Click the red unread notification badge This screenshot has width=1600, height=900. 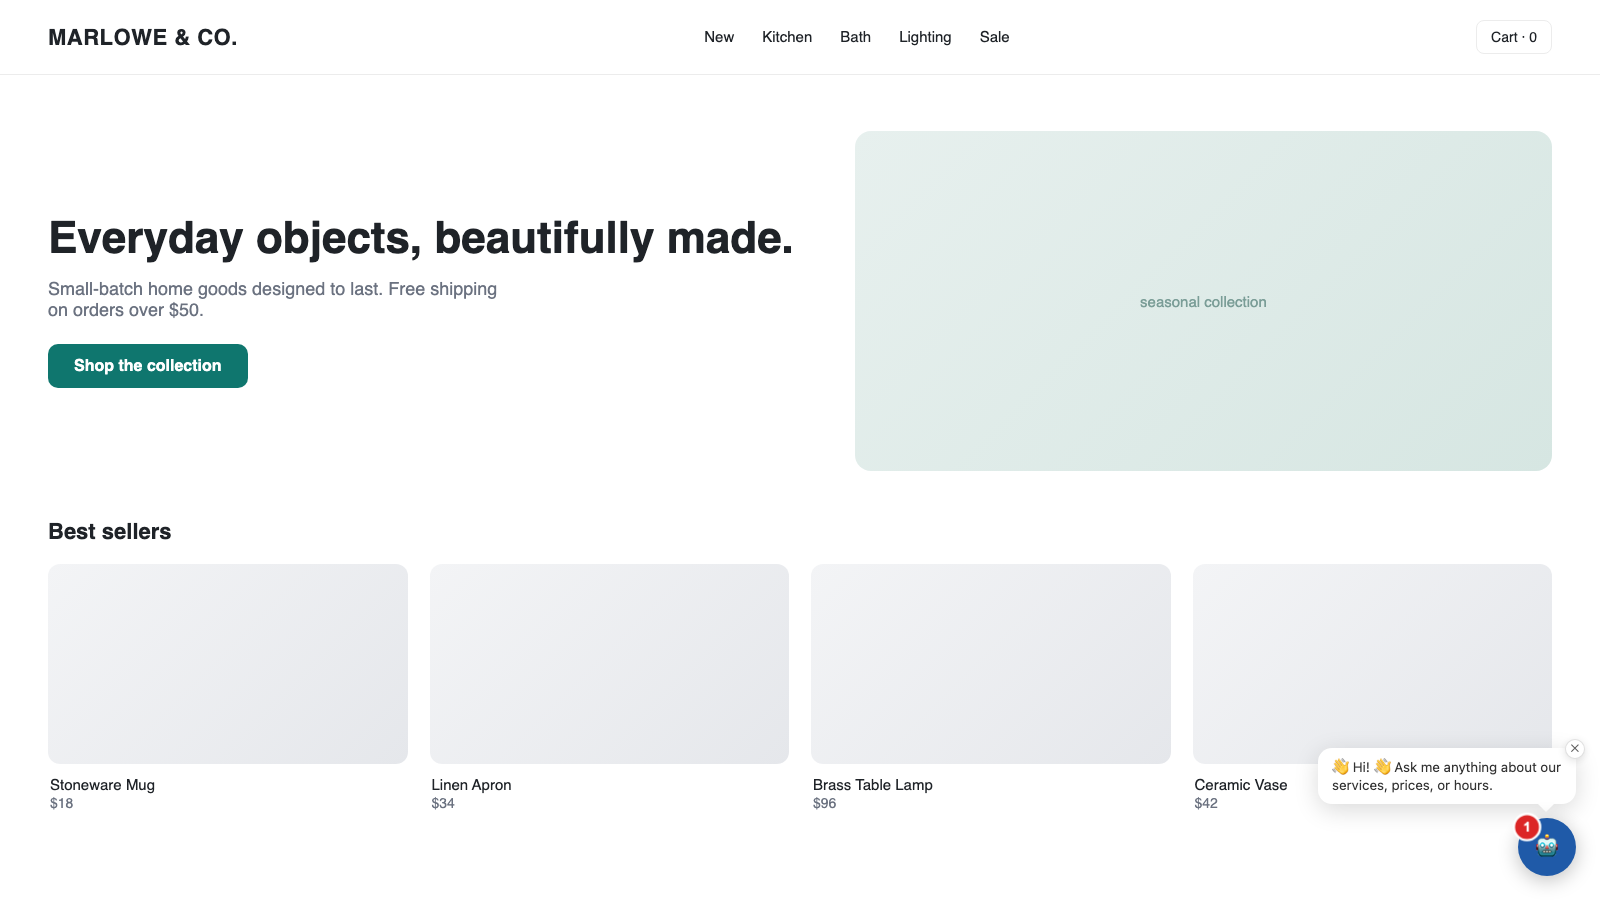point(1527,827)
